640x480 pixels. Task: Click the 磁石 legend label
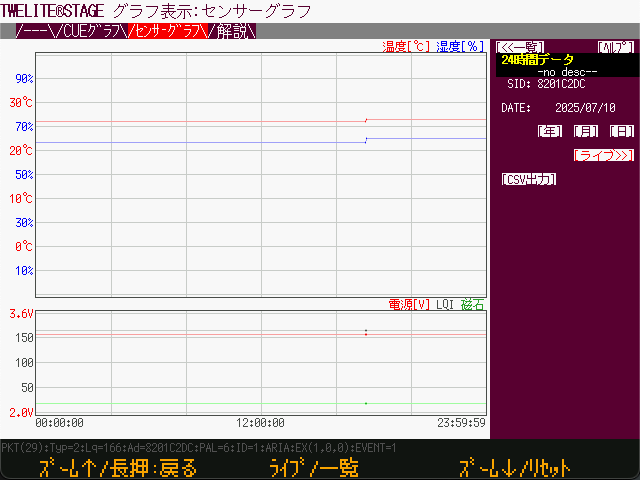[472, 304]
